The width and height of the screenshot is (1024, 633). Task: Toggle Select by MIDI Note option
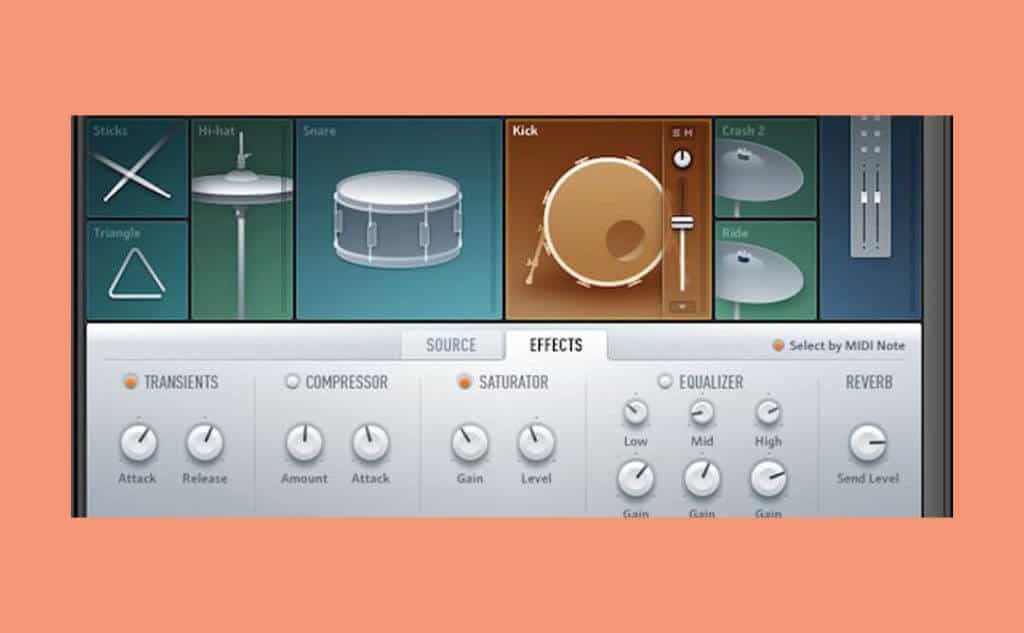(x=778, y=346)
